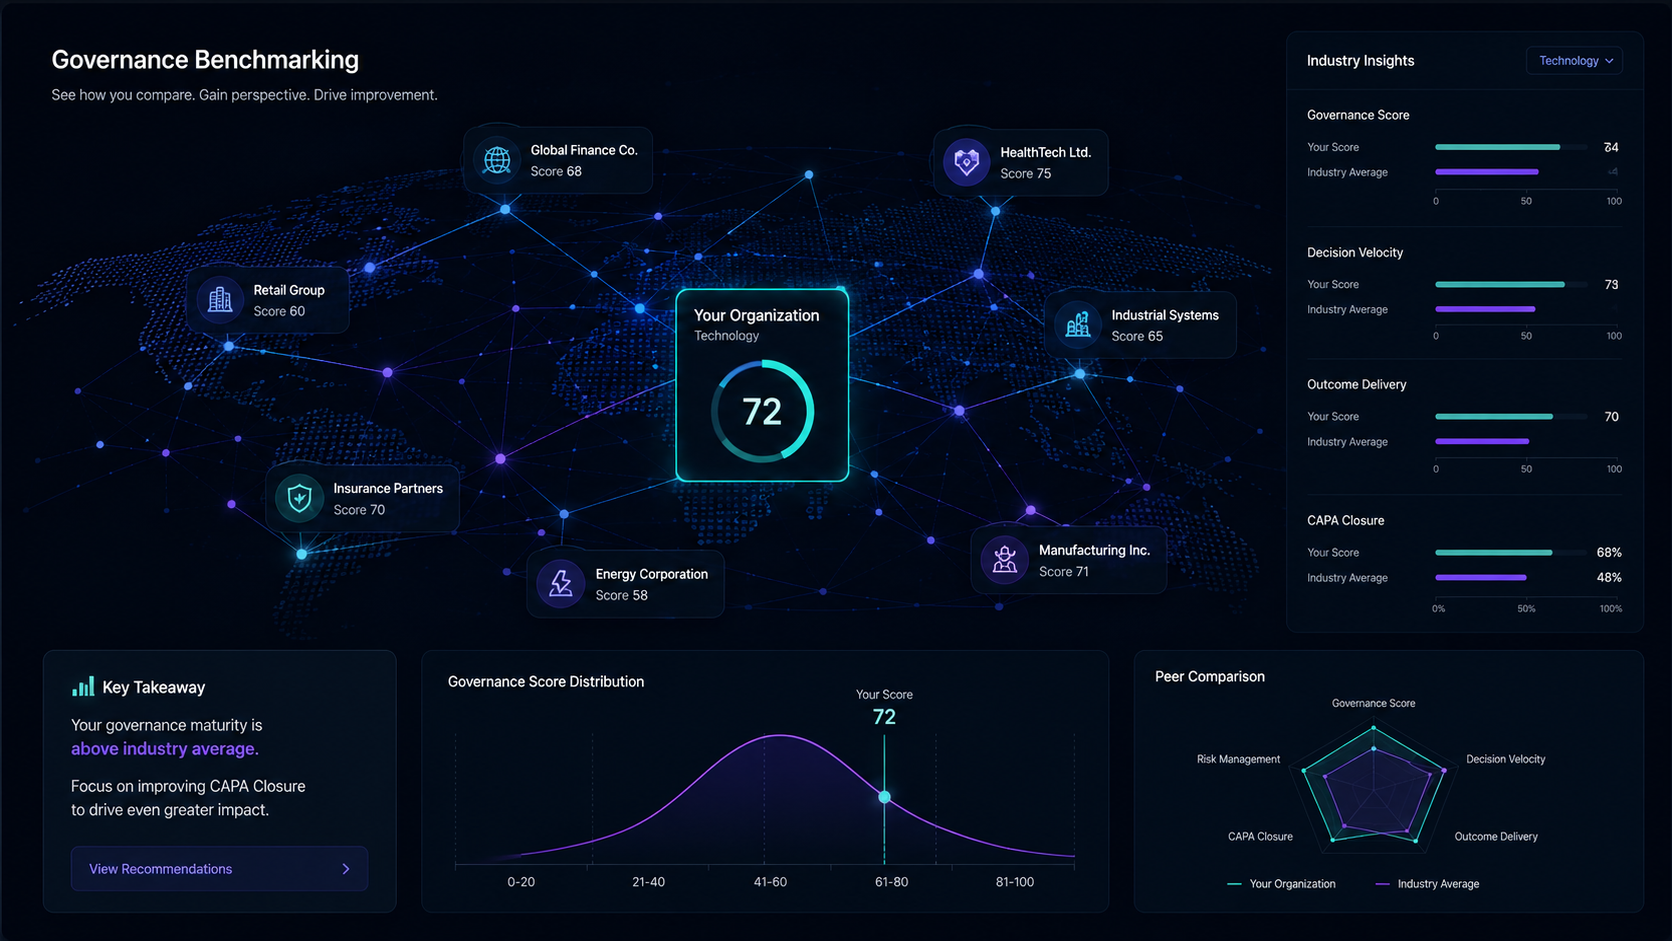Click the Industrial Systems factory icon
1672x941 pixels.
(1078, 324)
